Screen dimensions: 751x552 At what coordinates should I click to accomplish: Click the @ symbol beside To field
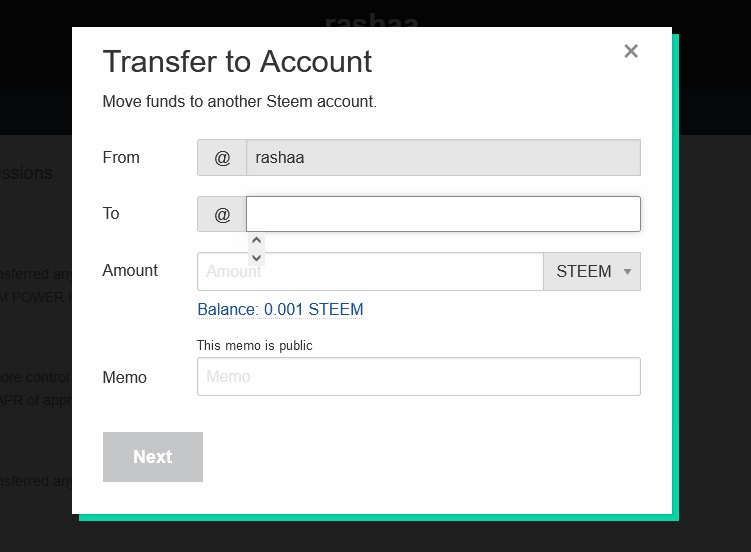coord(222,214)
